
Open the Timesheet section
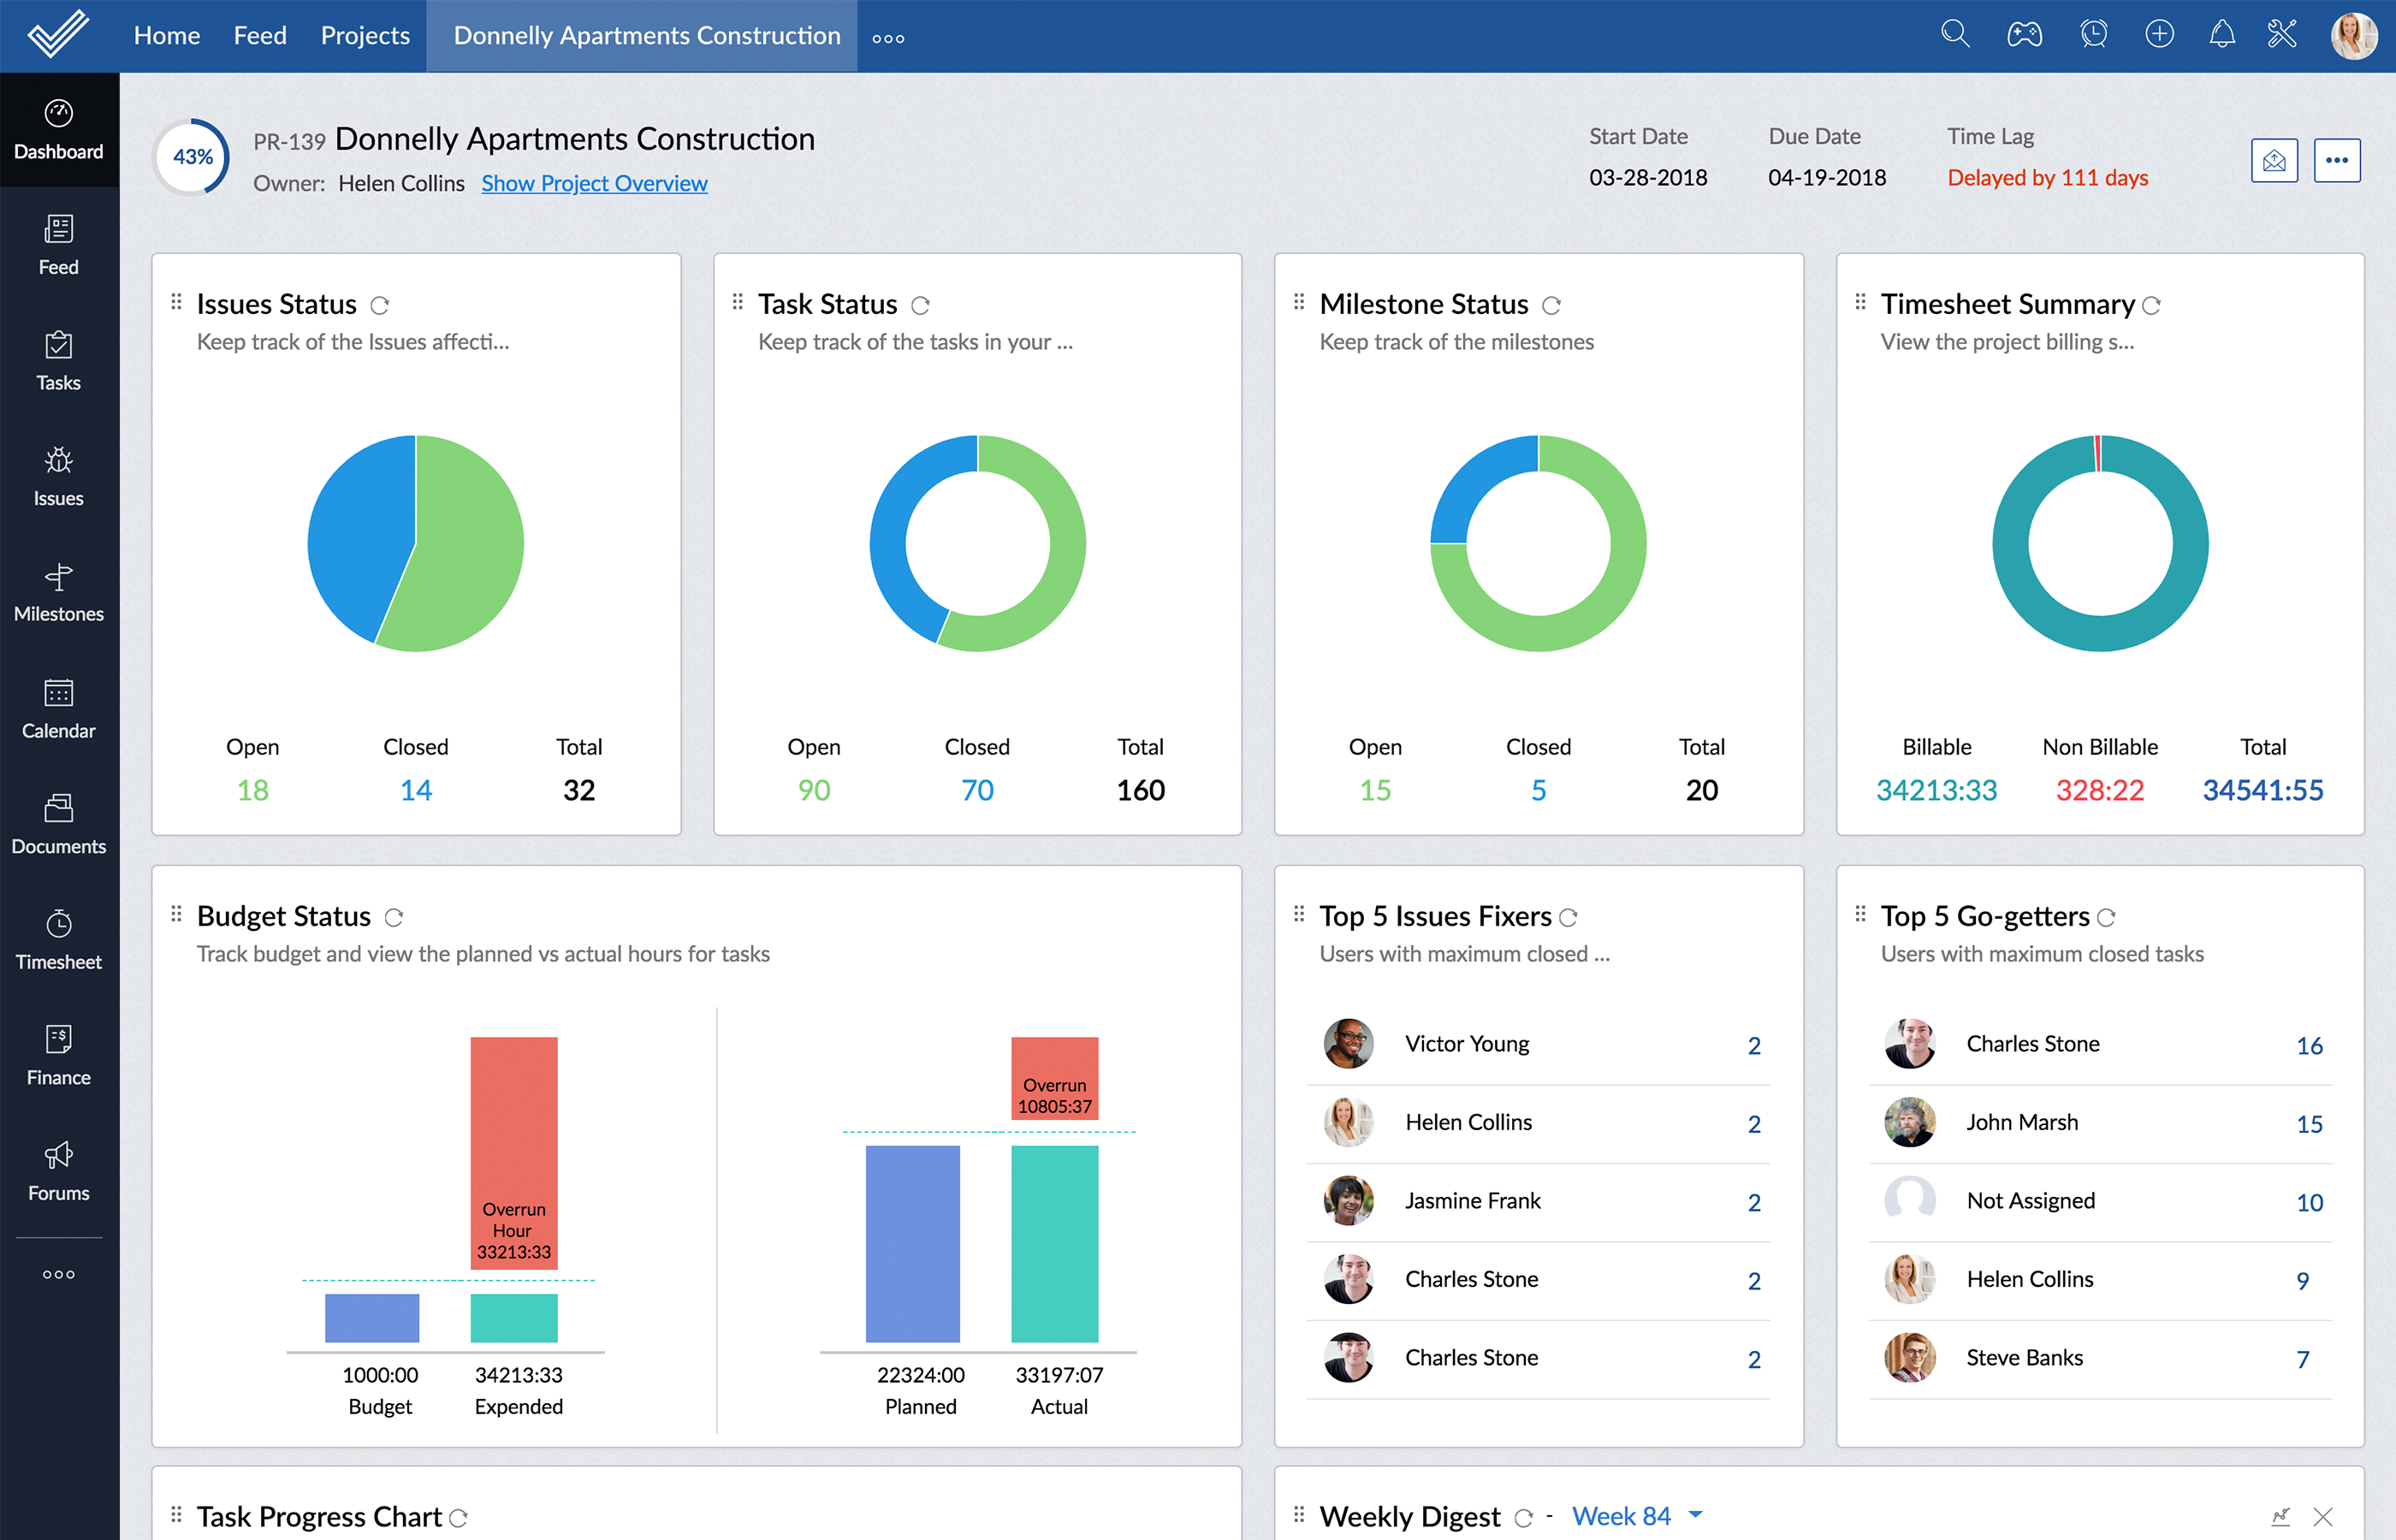58,938
